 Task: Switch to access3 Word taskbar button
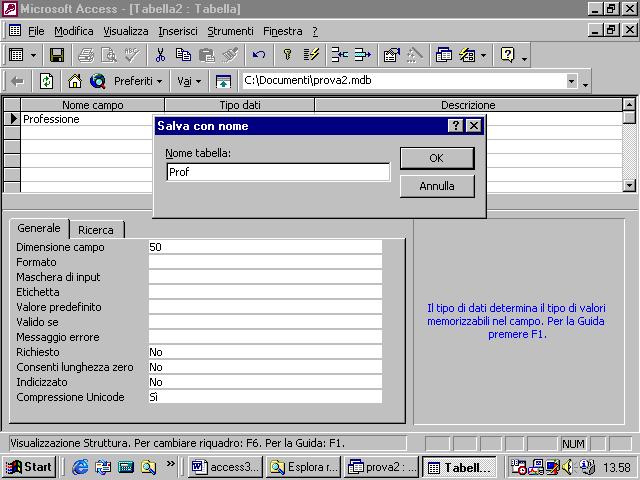[x=226, y=467]
